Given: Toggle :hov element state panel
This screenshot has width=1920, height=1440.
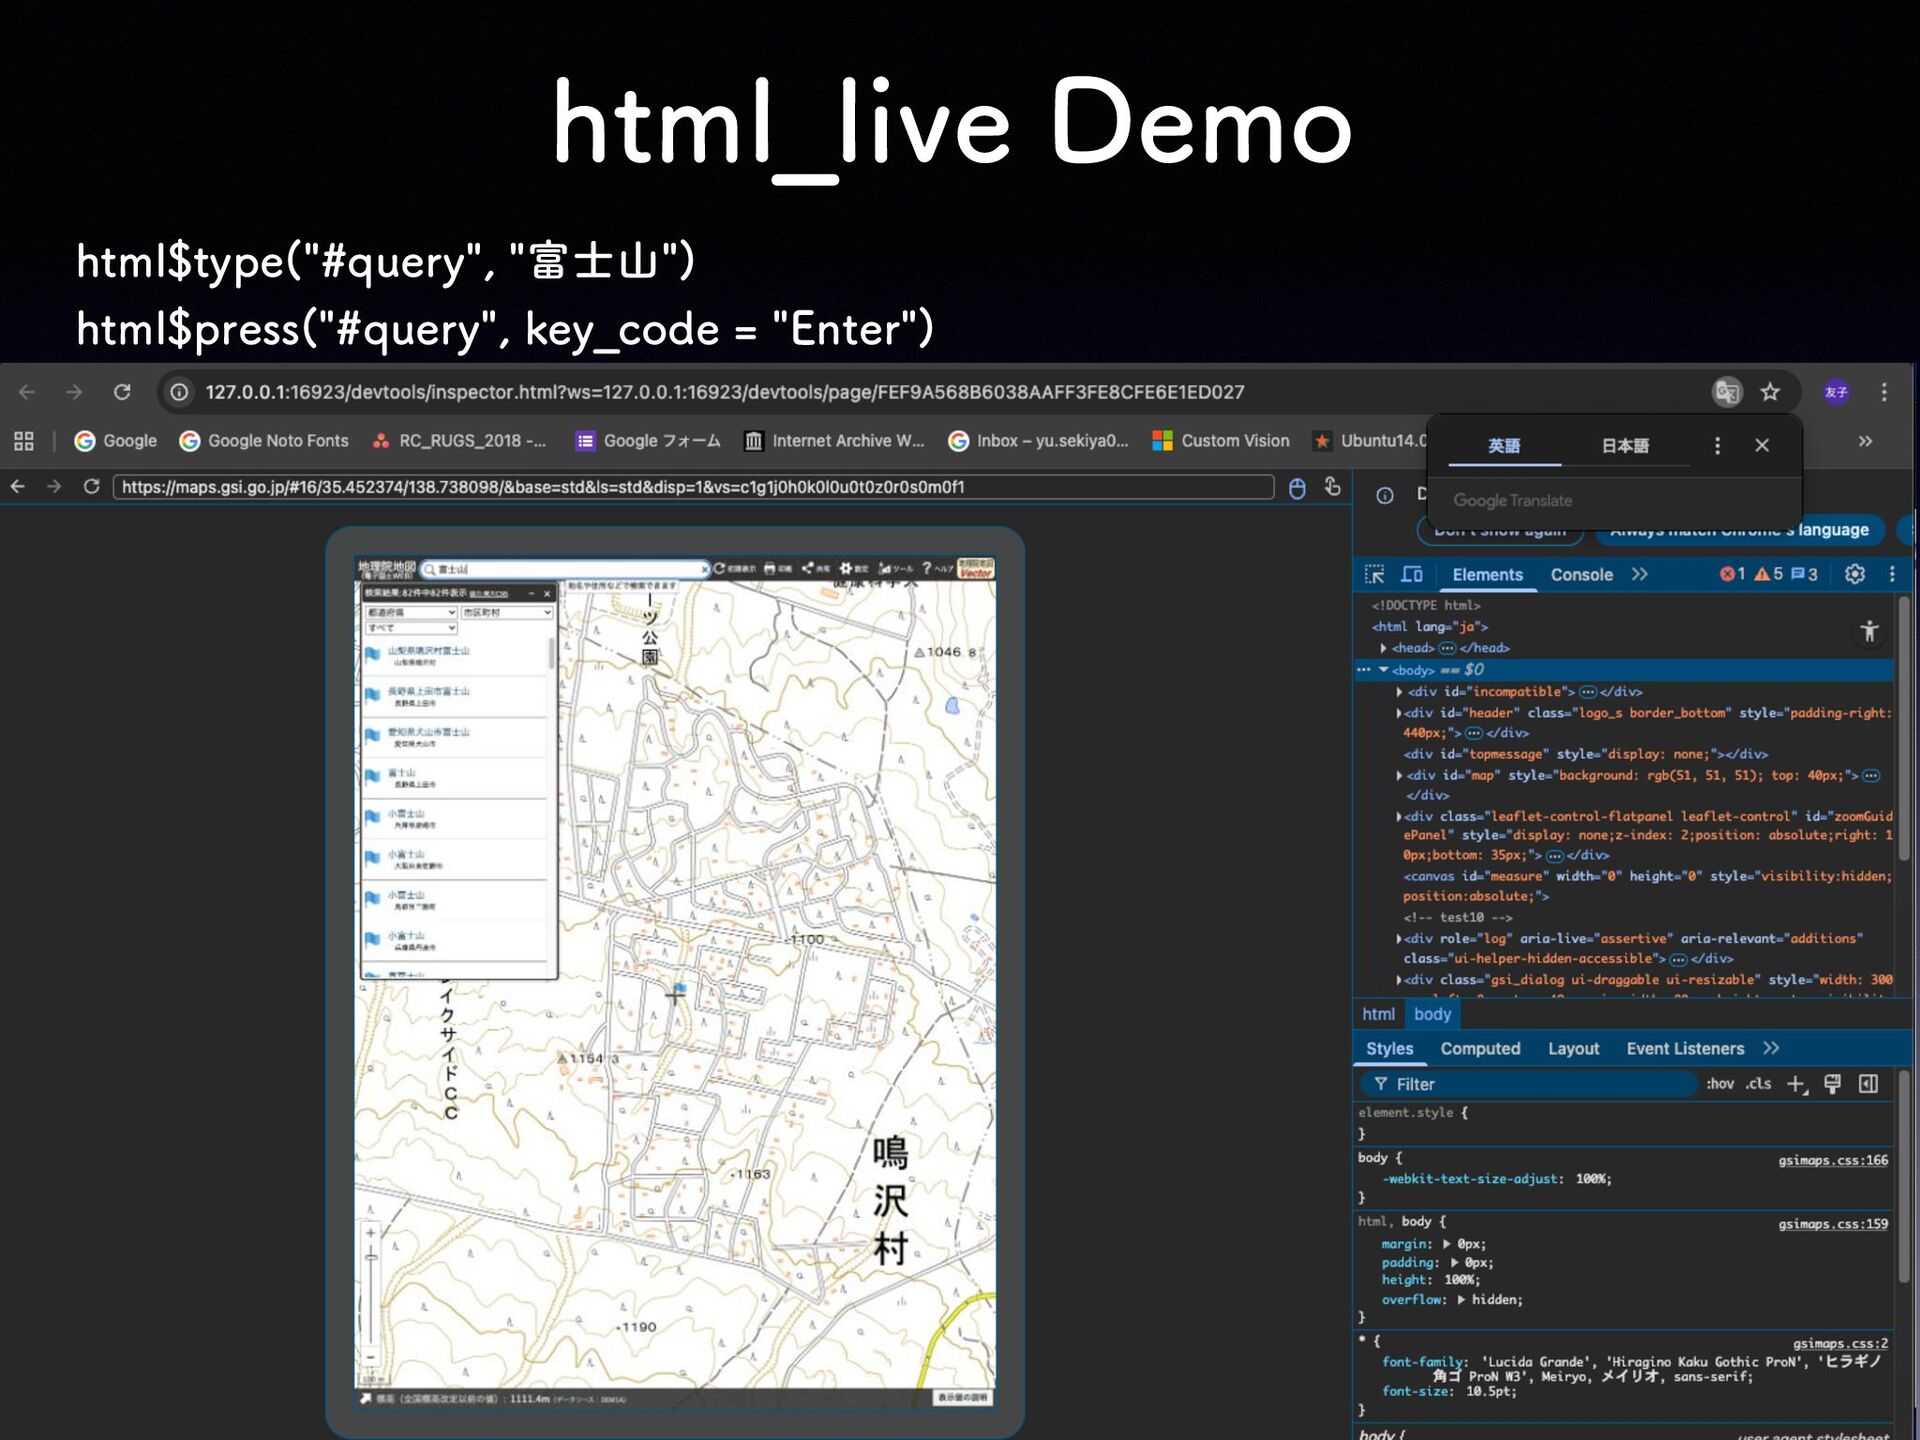Looking at the screenshot, I should (1720, 1084).
